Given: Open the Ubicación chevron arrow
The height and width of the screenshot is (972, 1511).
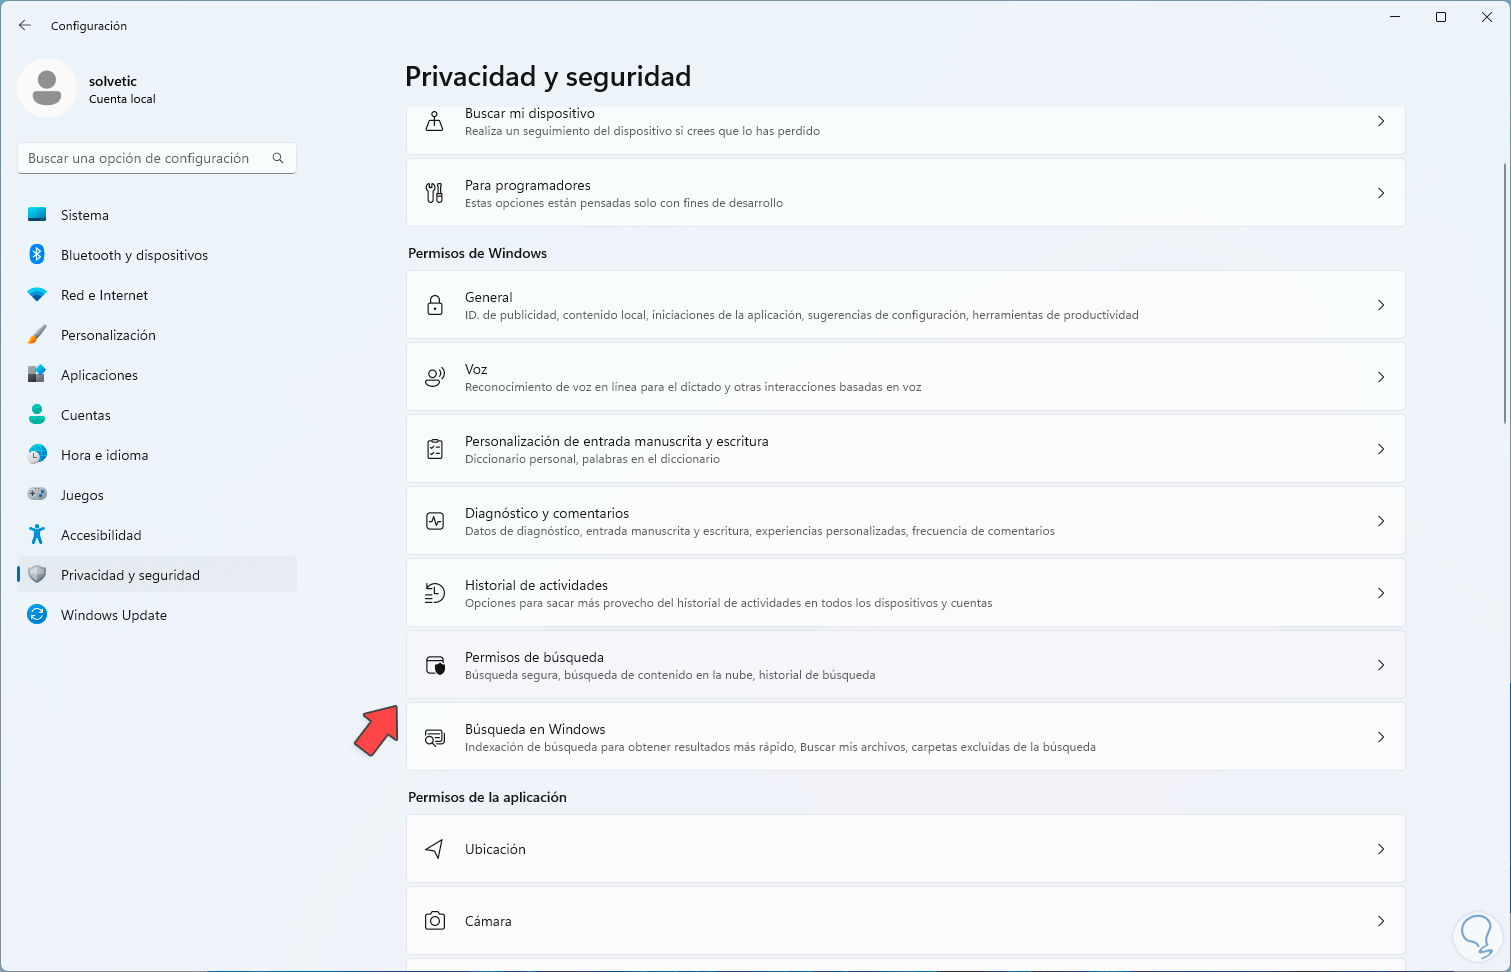Looking at the screenshot, I should 1380,849.
